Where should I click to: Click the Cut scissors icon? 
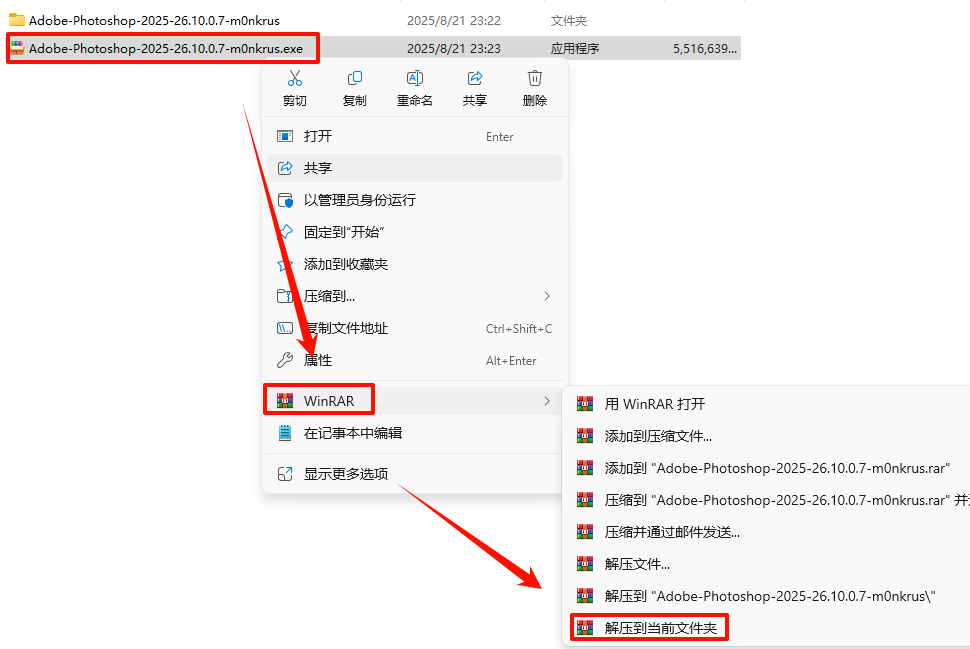click(x=294, y=78)
